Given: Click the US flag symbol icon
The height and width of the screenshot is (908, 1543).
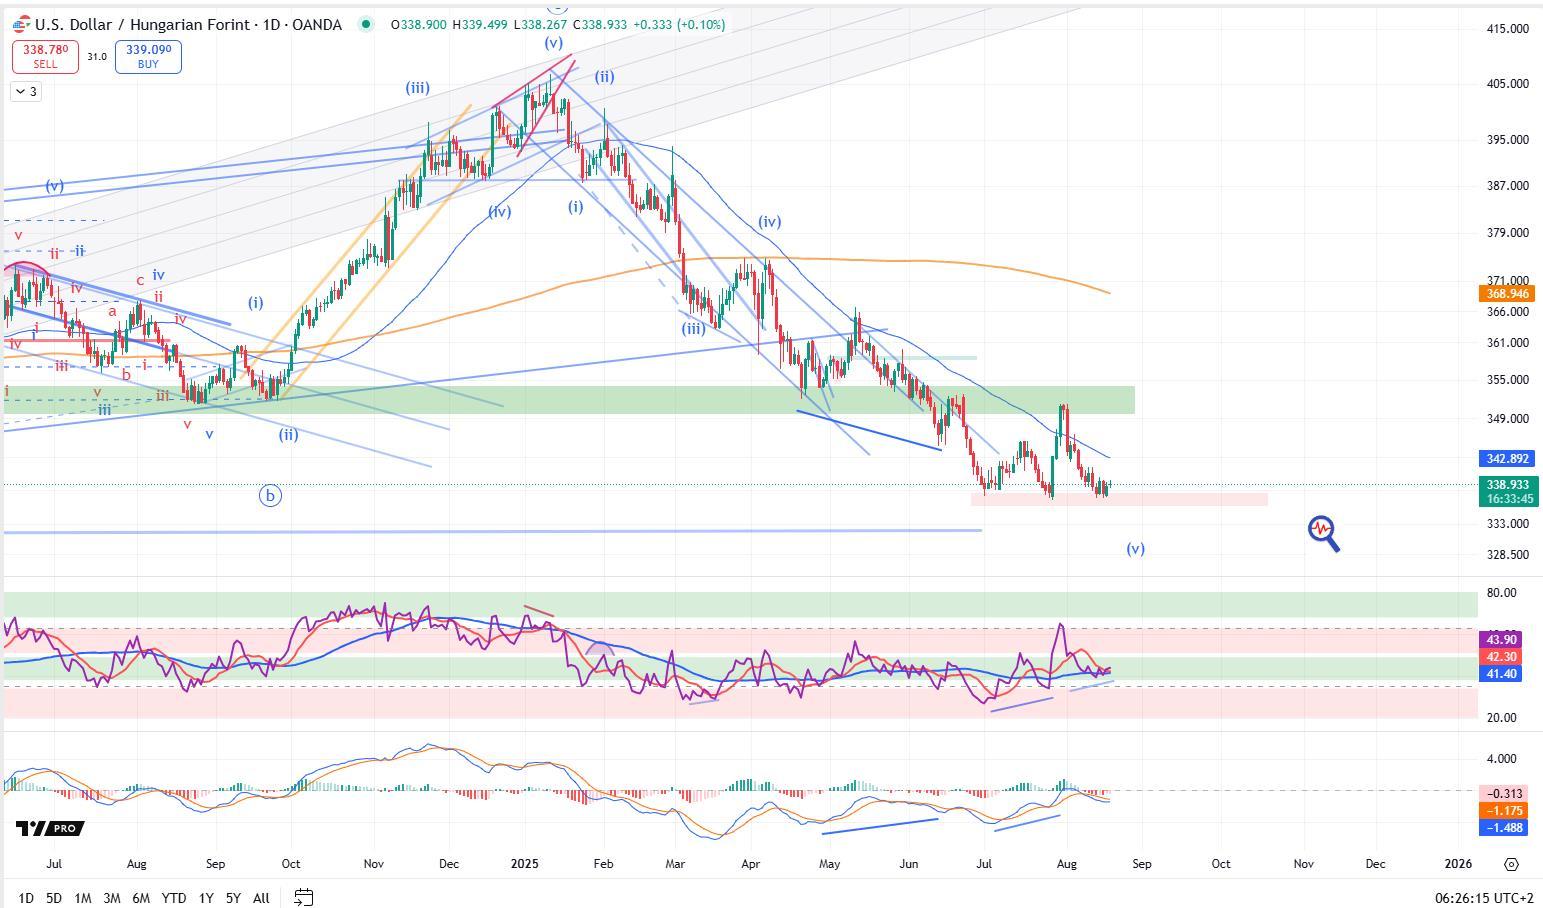Looking at the screenshot, I should [20, 24].
